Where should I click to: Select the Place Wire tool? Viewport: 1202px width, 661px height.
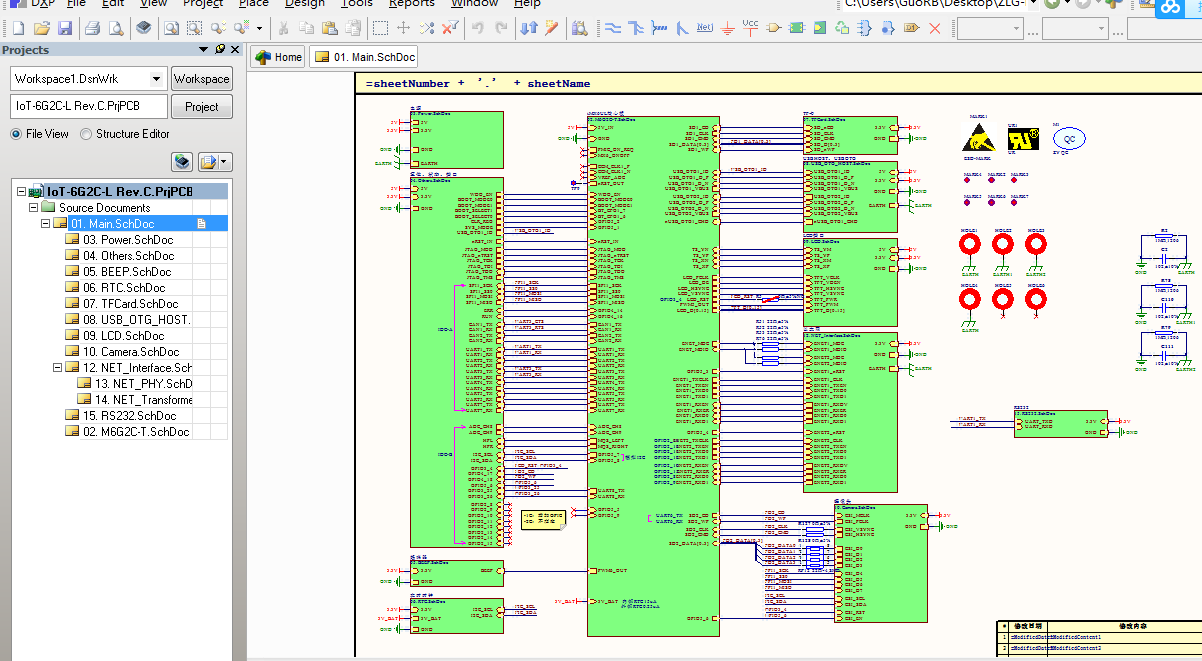coord(612,28)
